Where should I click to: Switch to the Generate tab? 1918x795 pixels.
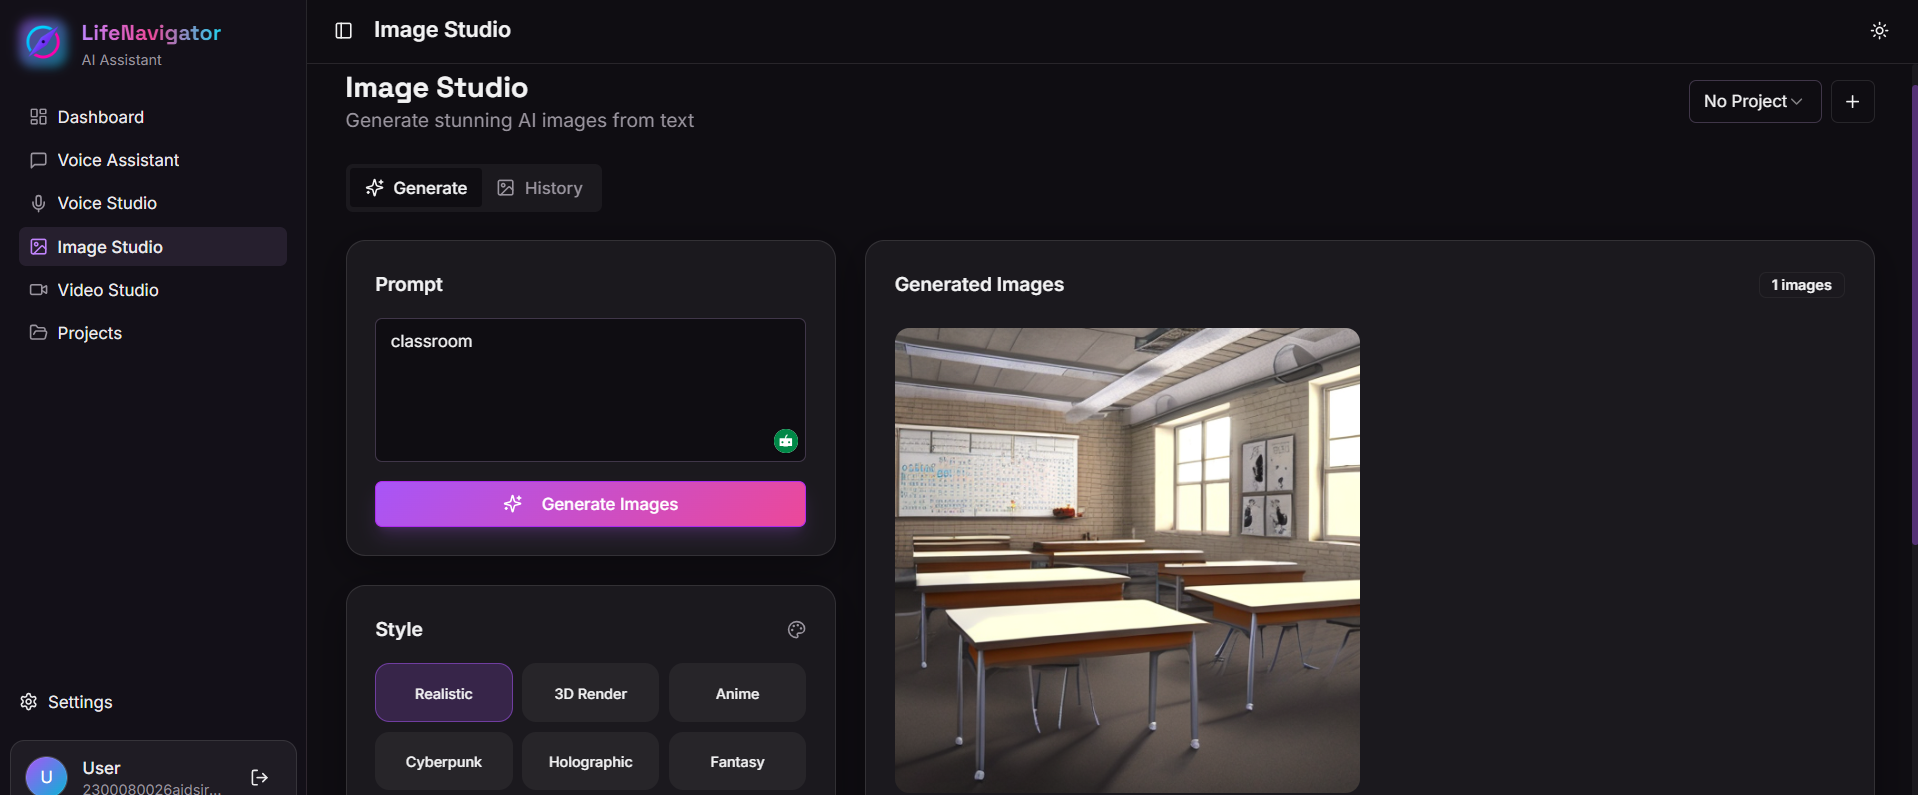pos(416,188)
